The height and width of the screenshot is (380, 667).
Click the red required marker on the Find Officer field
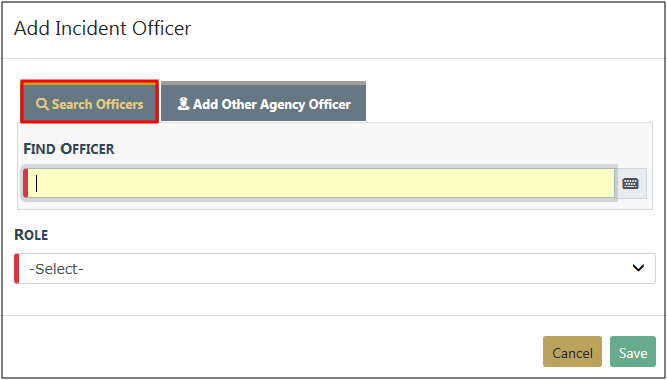click(26, 183)
